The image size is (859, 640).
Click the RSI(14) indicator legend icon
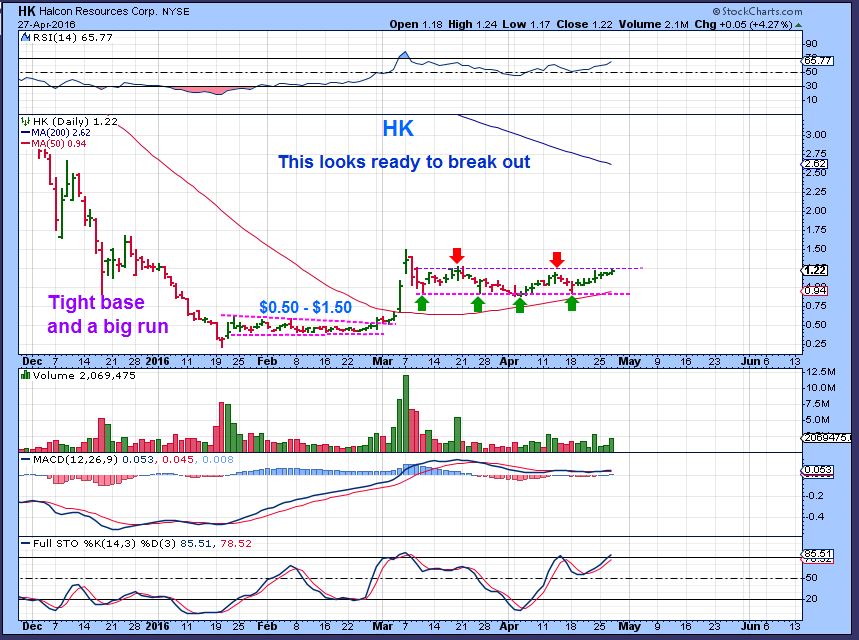(x=25, y=37)
